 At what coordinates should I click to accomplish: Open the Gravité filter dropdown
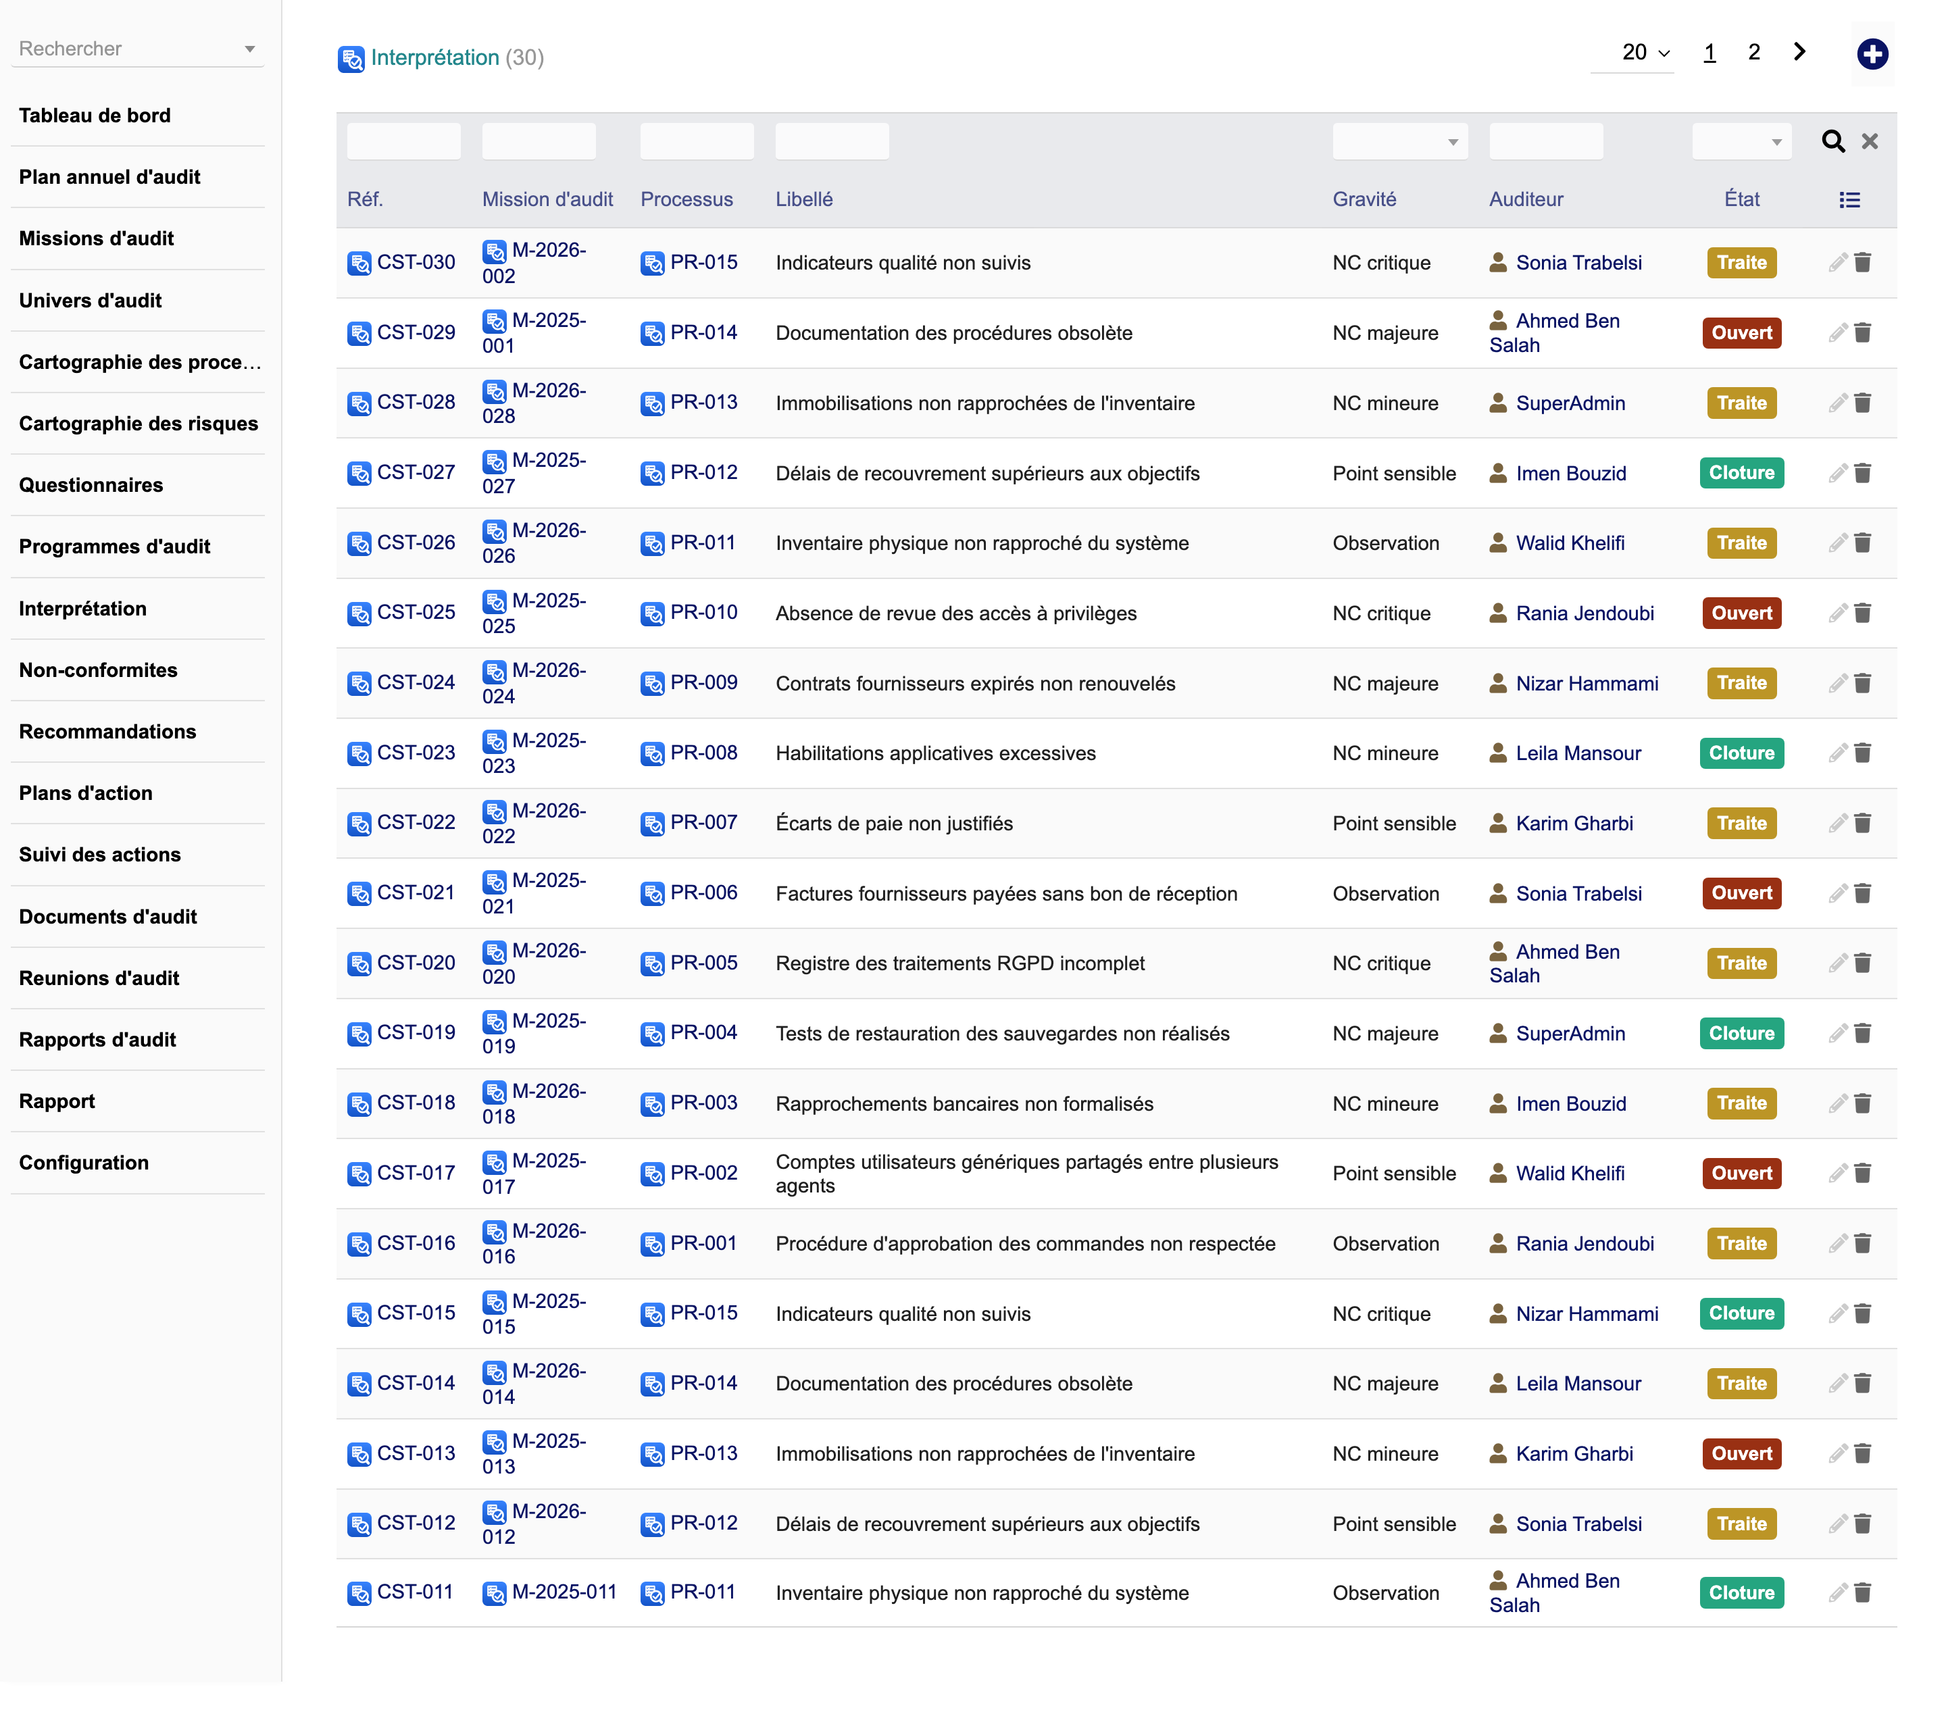1399,142
